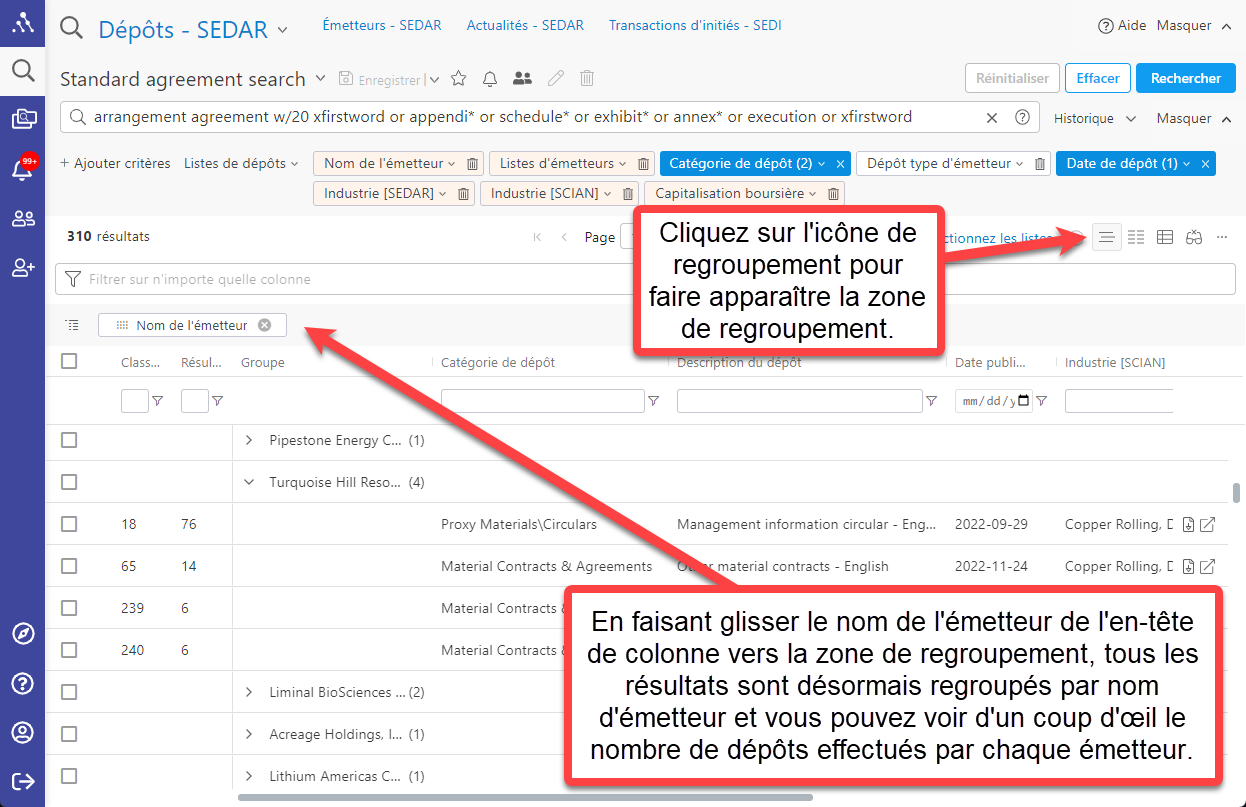This screenshot has width=1246, height=807.
Task: Remove the Dépôt type d'émetteur criterion
Action: 1040,164
